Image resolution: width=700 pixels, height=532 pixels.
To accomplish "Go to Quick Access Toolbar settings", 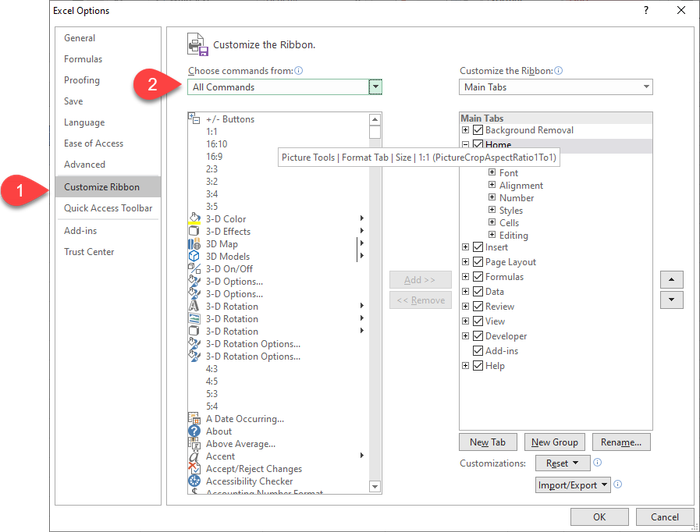I will tap(108, 208).
